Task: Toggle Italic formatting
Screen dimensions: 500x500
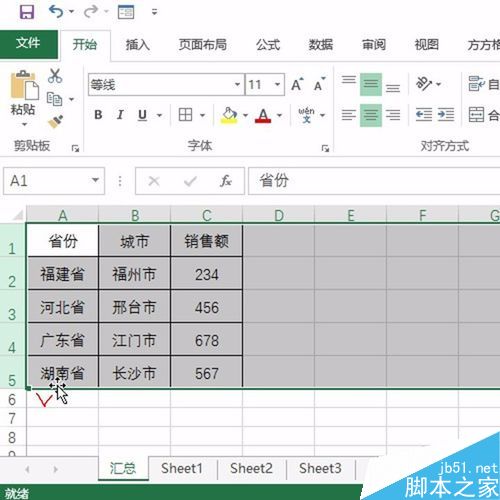Action: [x=120, y=115]
